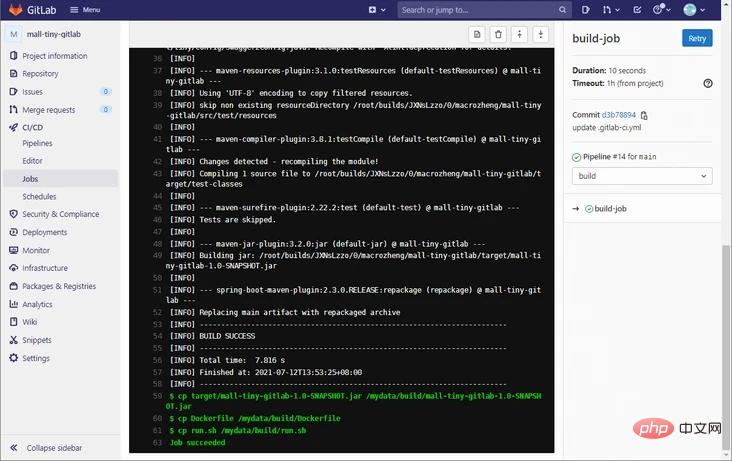Screen dimensions: 732x461
Task: Click the CI/CD rocket icon
Action: [14, 127]
